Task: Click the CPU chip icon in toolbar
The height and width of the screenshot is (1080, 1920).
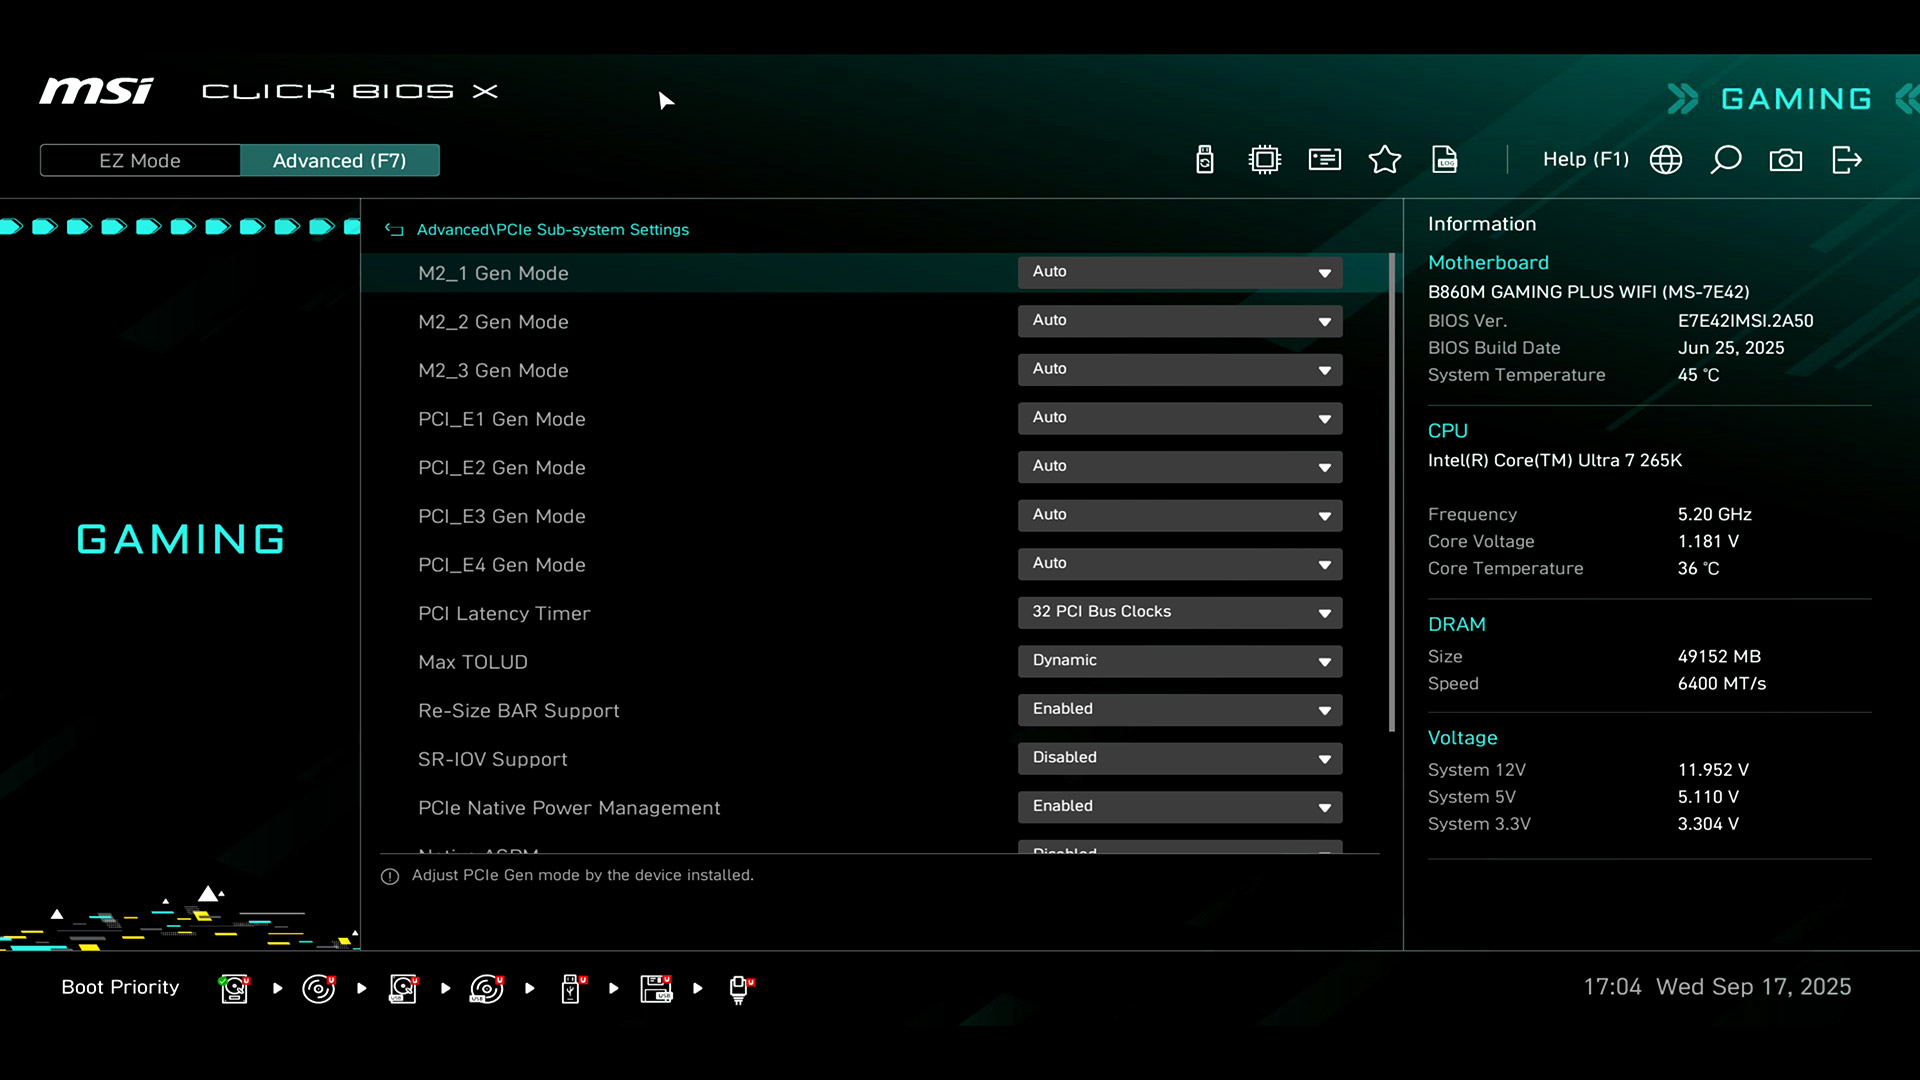Action: [1265, 160]
